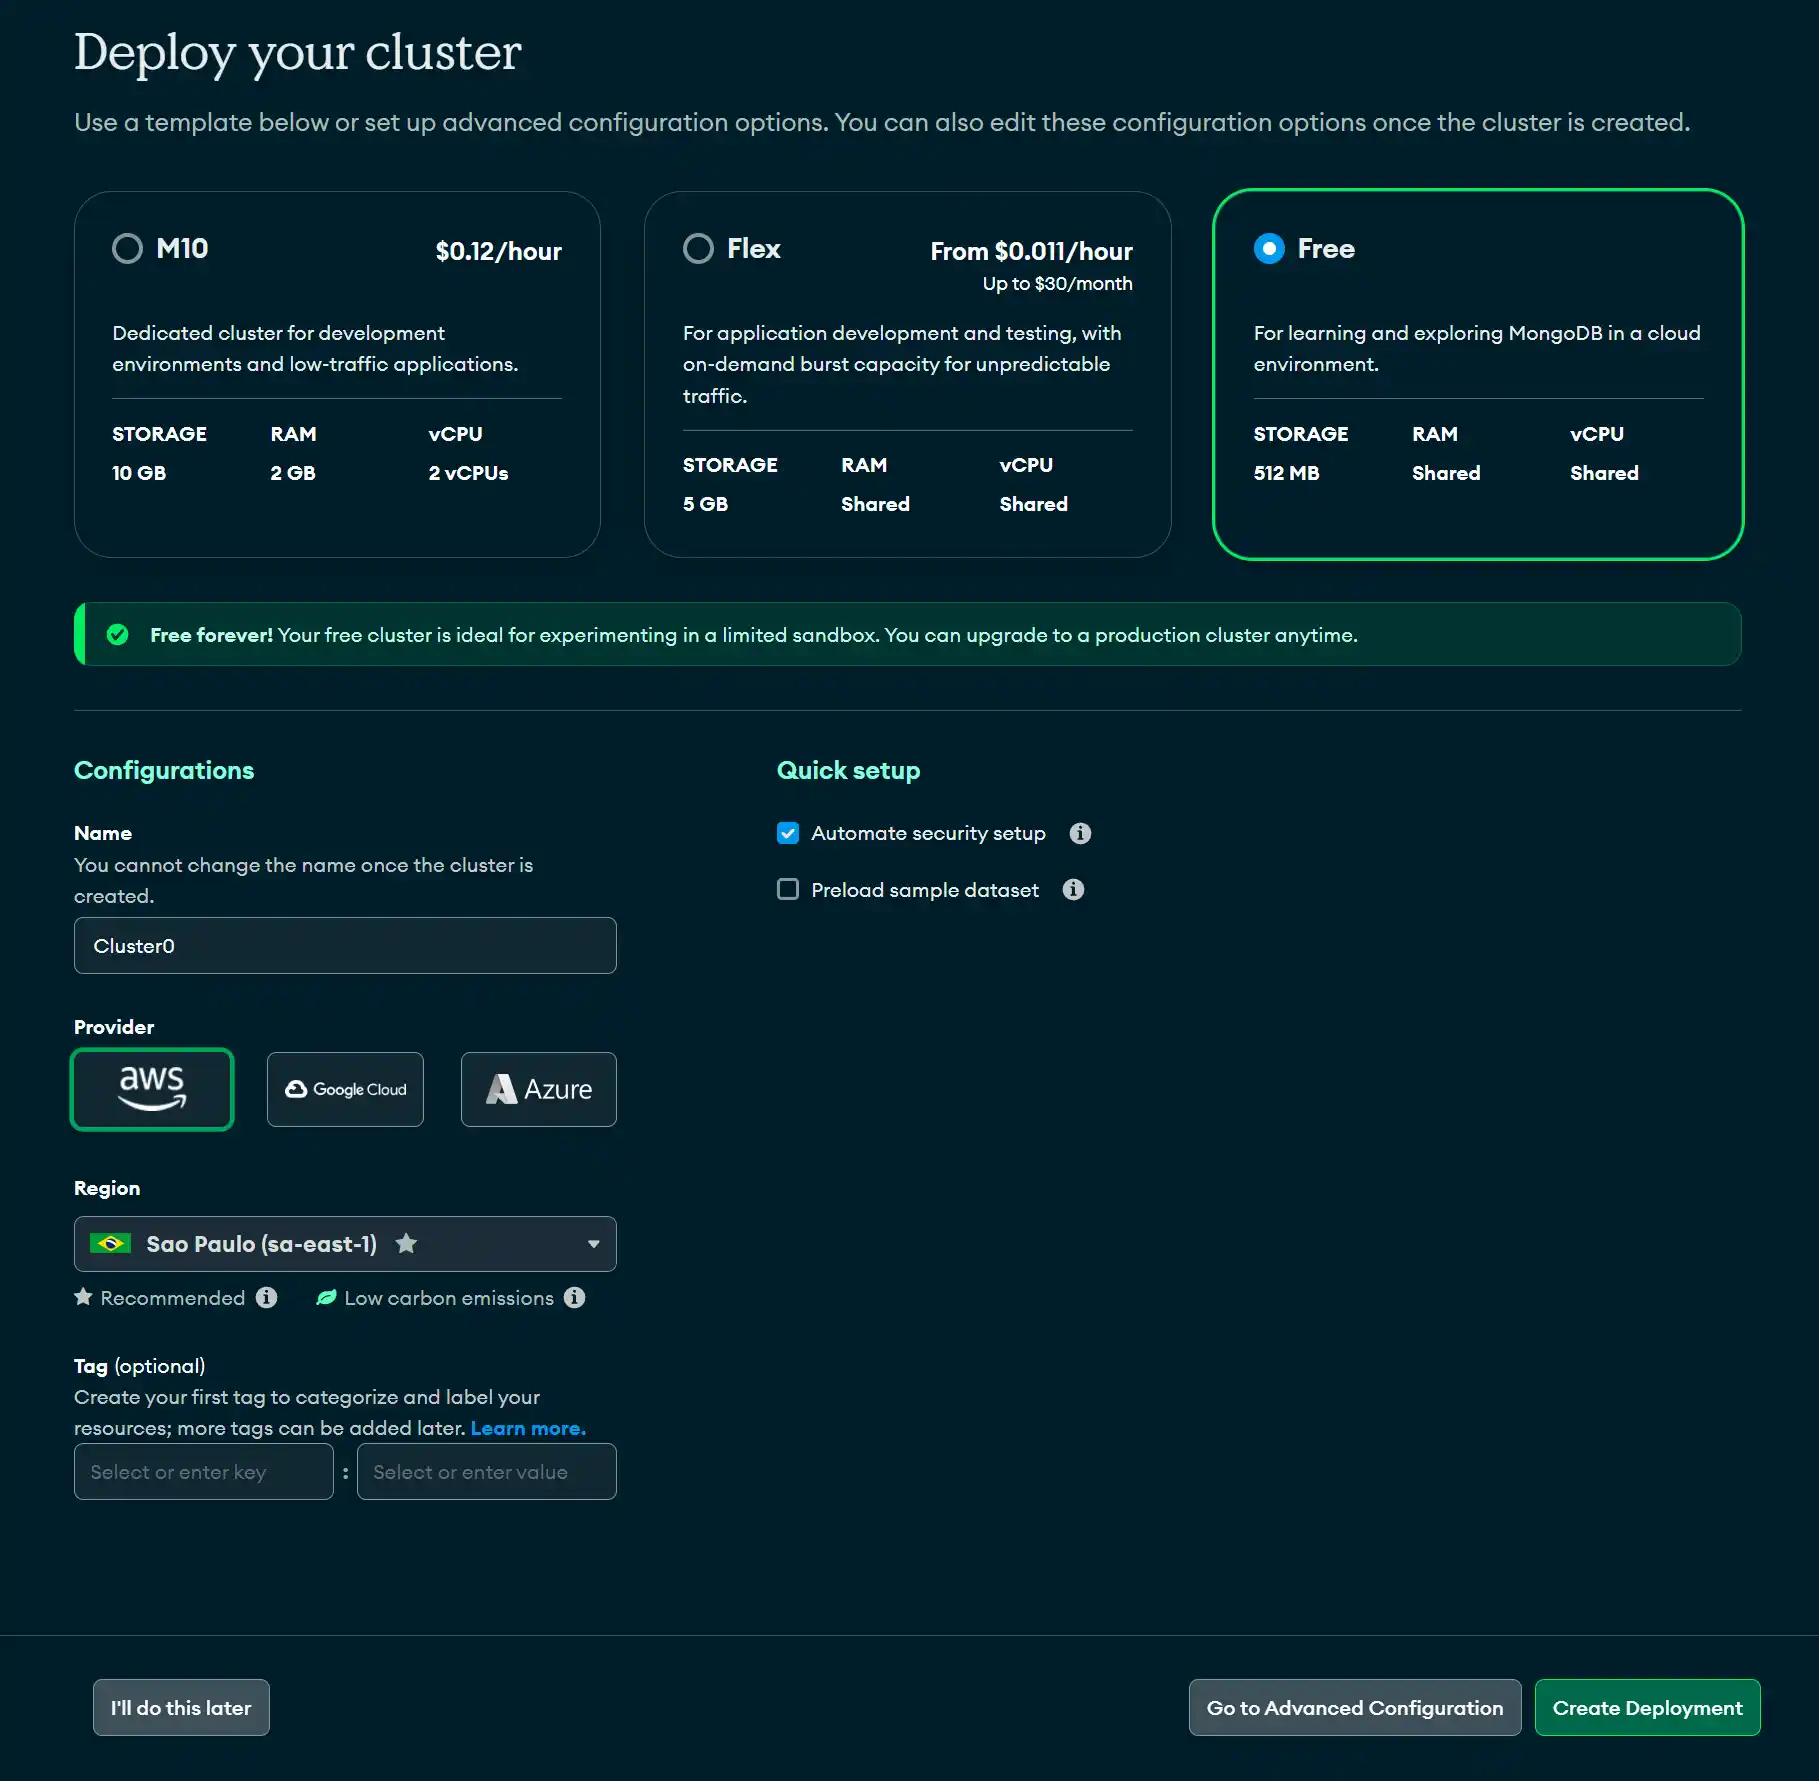This screenshot has width=1819, height=1781.
Task: Click the Brazil flag icon in Region field
Action: [x=110, y=1243]
